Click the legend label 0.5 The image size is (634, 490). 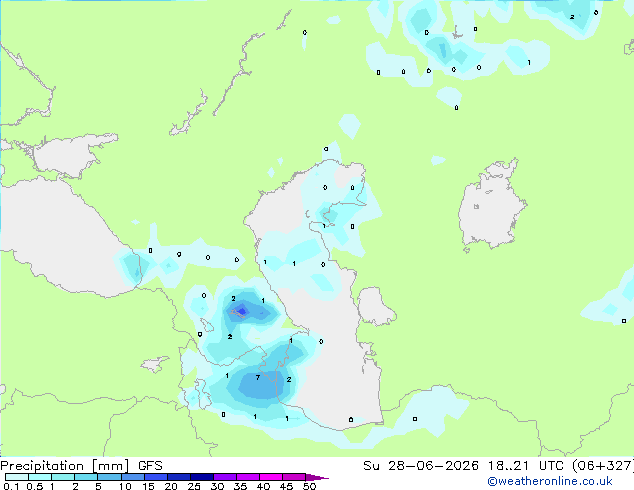coord(35,486)
